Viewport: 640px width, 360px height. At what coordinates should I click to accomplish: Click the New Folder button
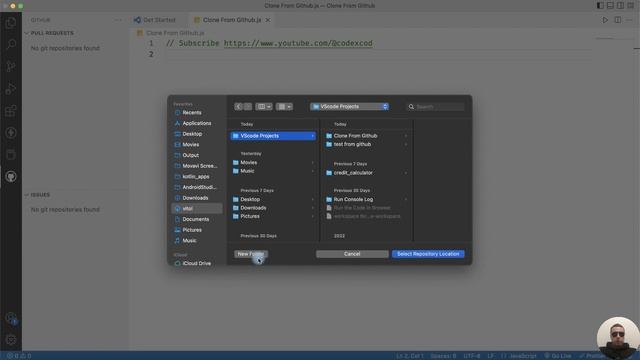[251, 254]
